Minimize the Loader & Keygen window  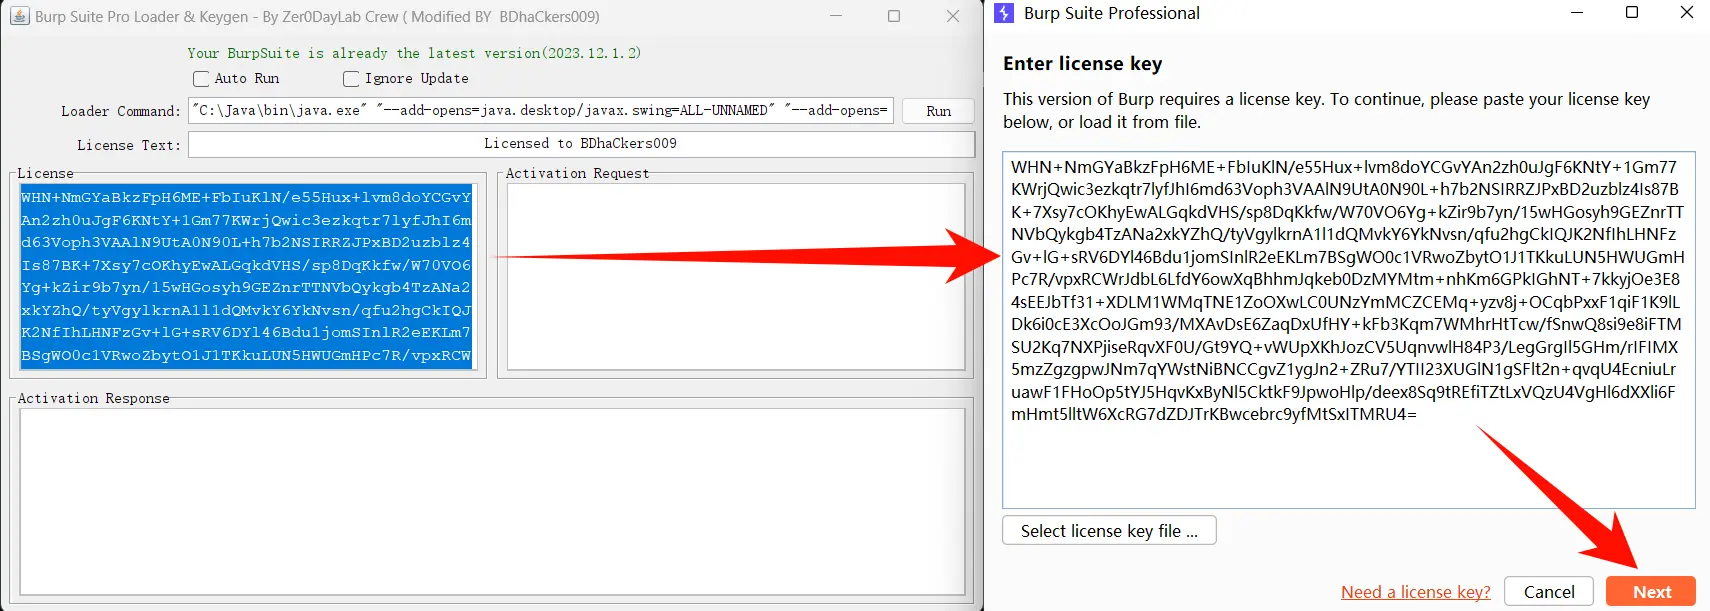(836, 16)
